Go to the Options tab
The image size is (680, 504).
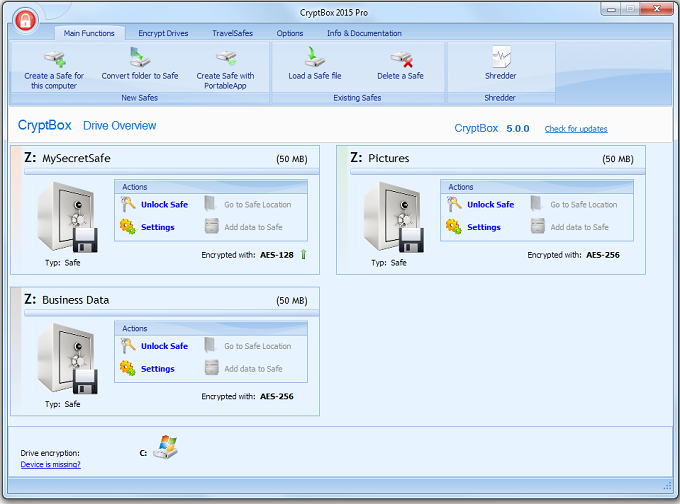(290, 33)
